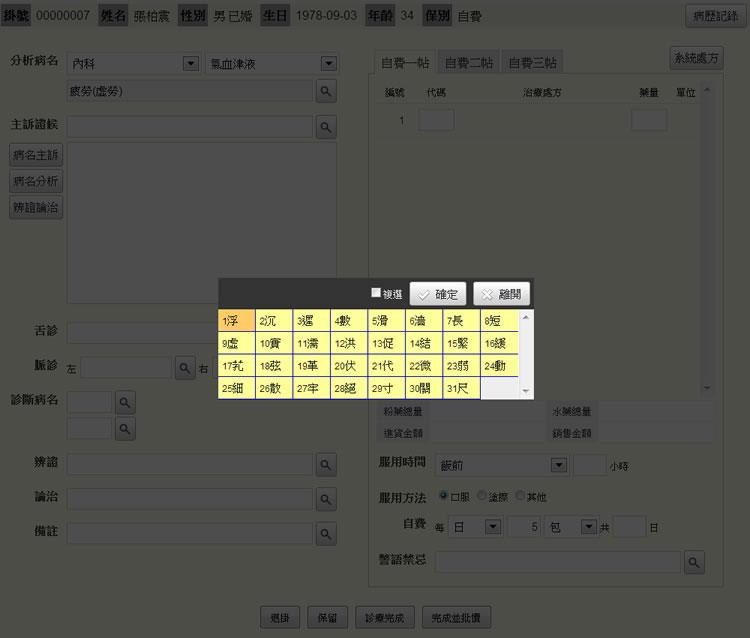Open search for 警語禁忌 field
Viewport: 750px width, 638px height.
pyautogui.click(x=695, y=561)
